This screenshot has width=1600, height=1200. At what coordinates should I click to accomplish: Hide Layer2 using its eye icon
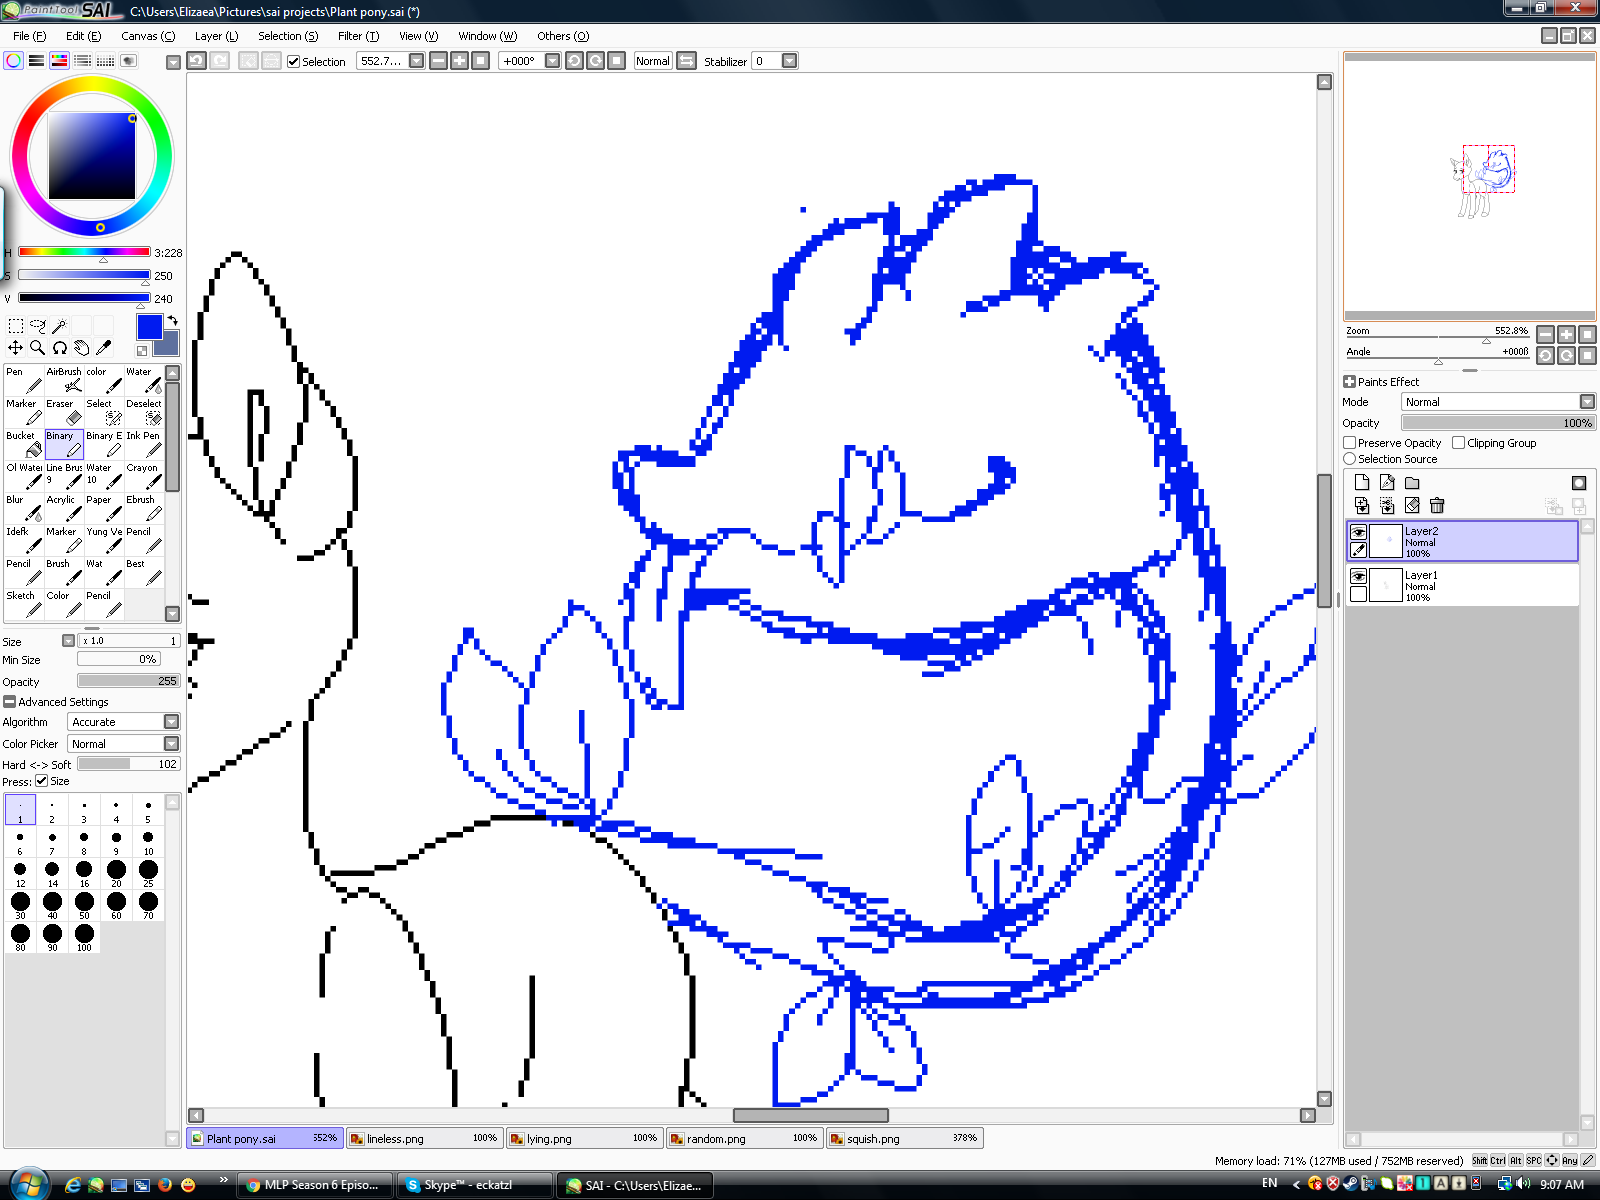1358,533
